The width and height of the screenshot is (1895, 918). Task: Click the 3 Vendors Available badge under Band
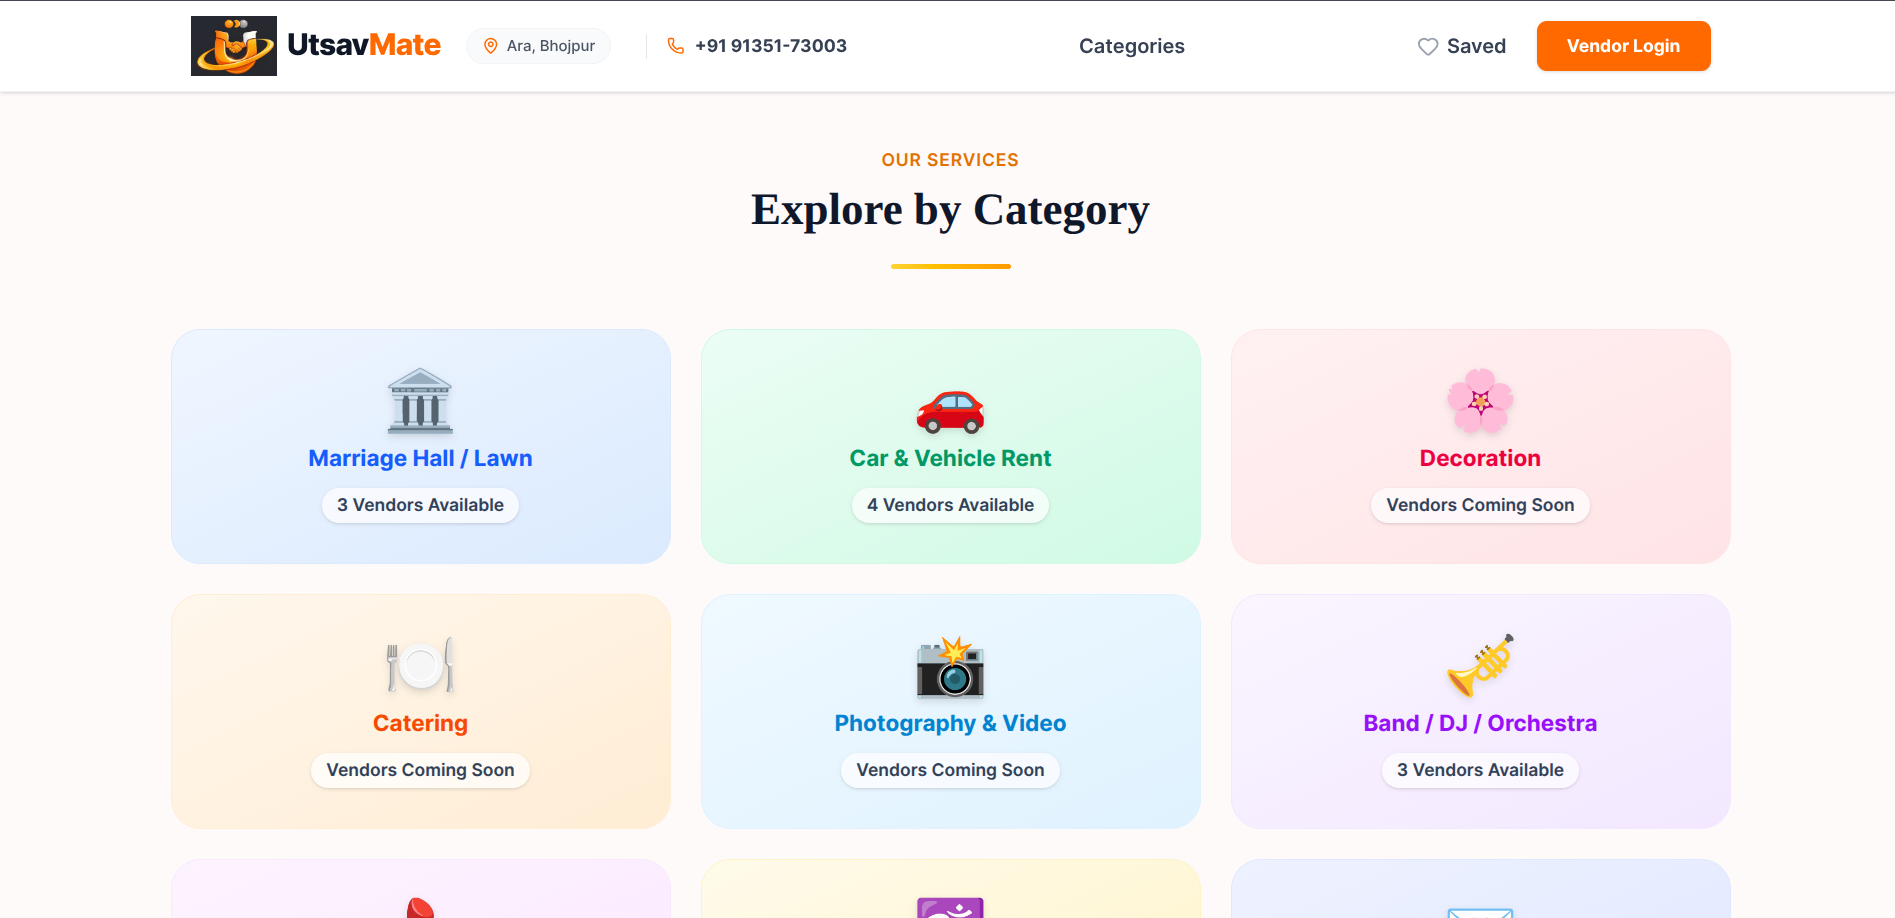(x=1480, y=770)
